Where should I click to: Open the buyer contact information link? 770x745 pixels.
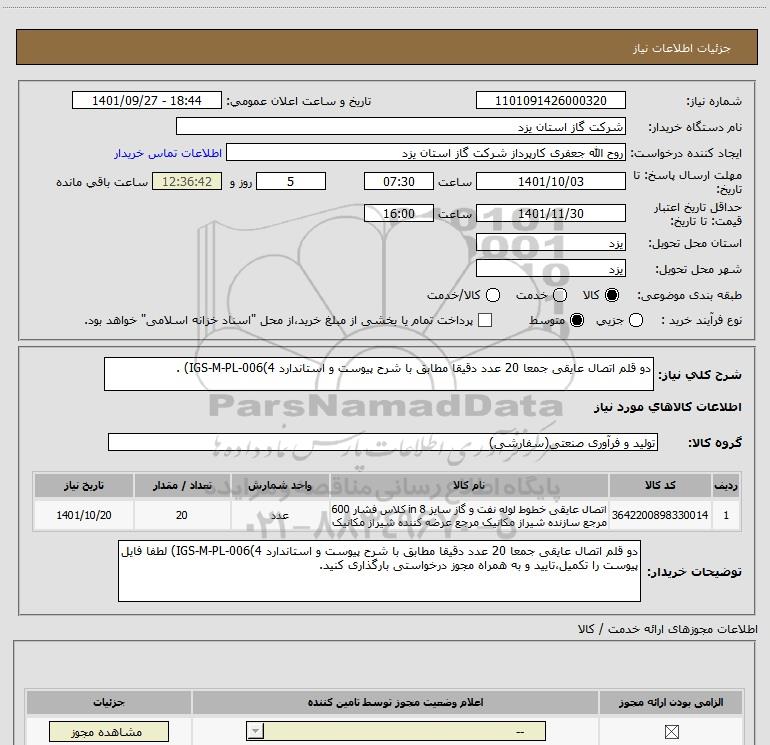[168, 153]
